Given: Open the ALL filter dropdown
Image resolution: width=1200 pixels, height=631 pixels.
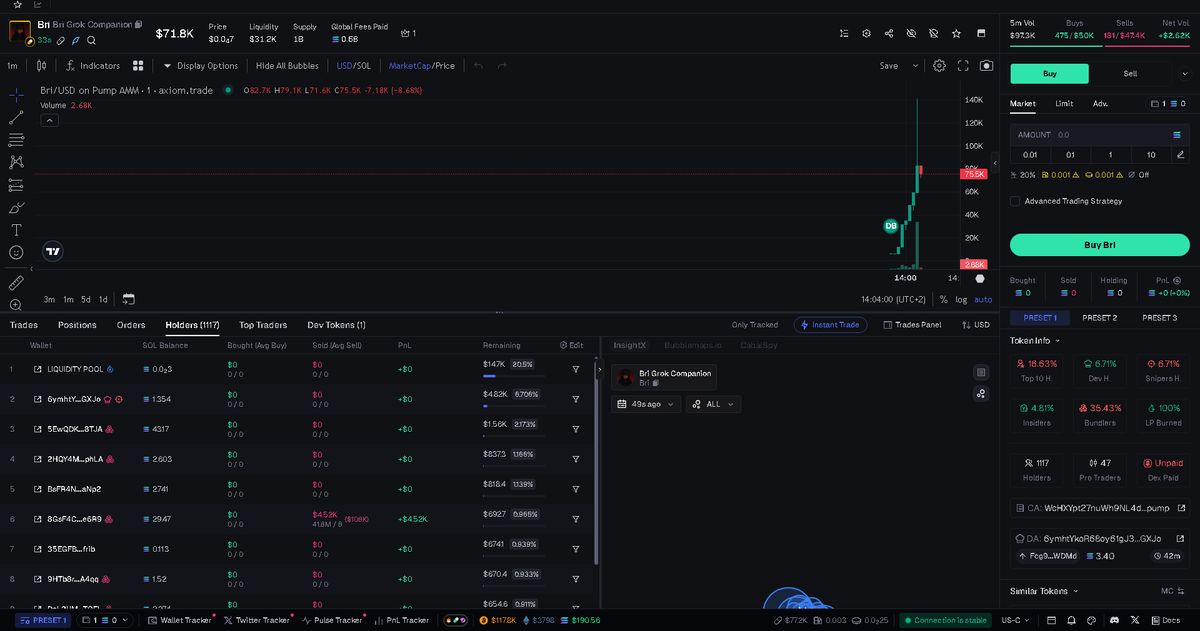Looking at the screenshot, I should coord(714,404).
